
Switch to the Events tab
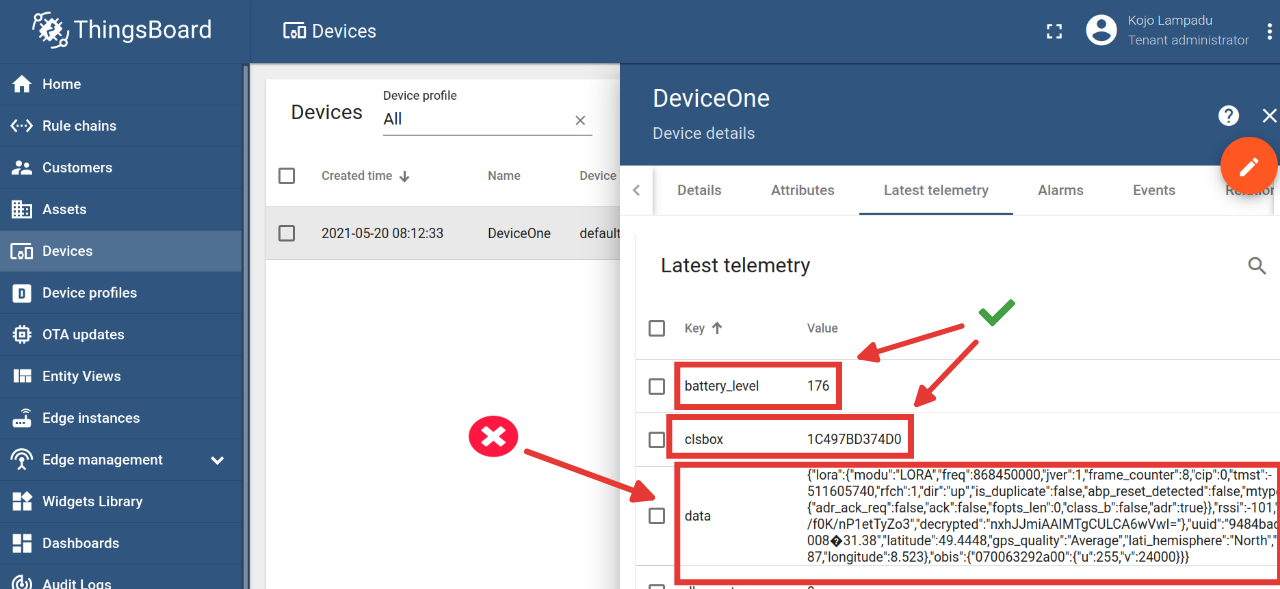pyautogui.click(x=1154, y=190)
